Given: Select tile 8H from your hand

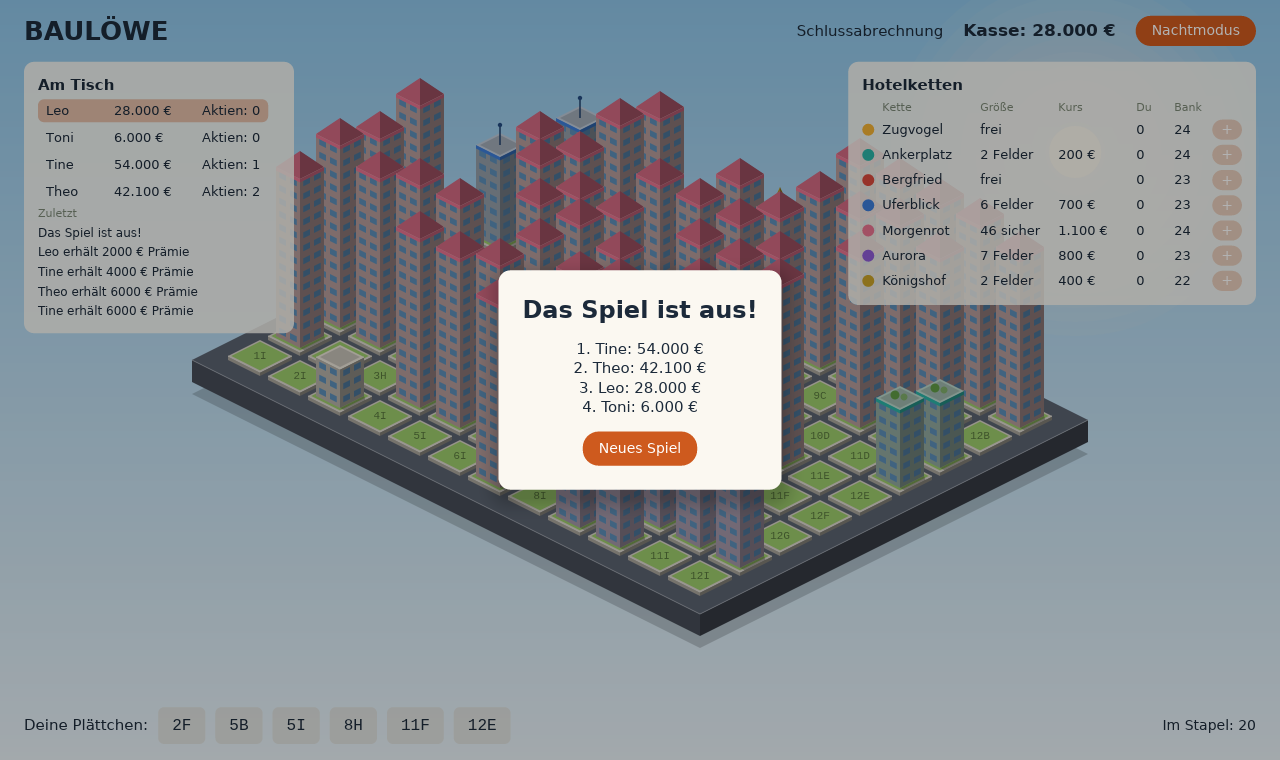Looking at the screenshot, I should click(x=353, y=726).
